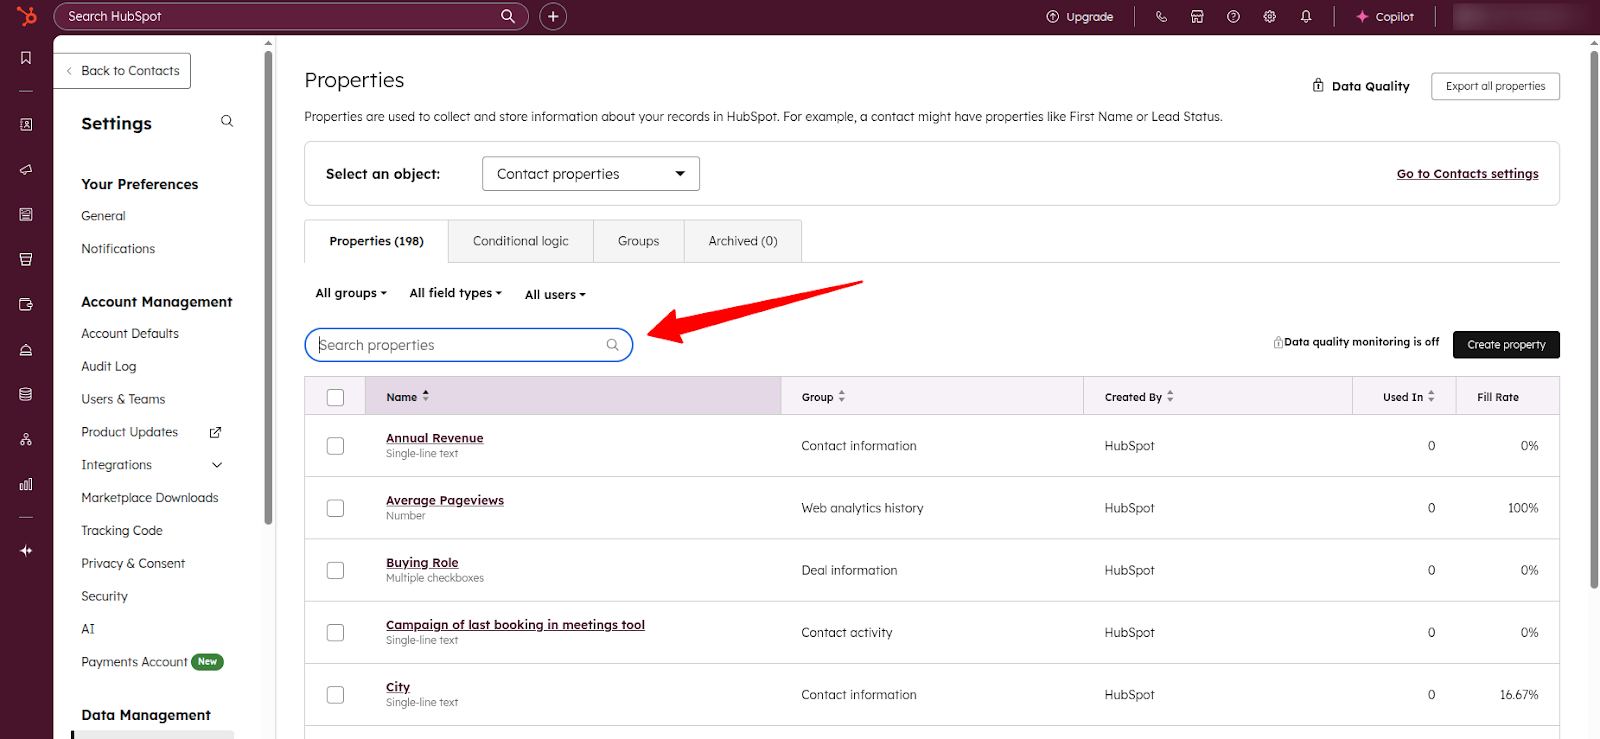Open the content icon in left rail
This screenshot has width=1600, height=739.
pyautogui.click(x=26, y=214)
